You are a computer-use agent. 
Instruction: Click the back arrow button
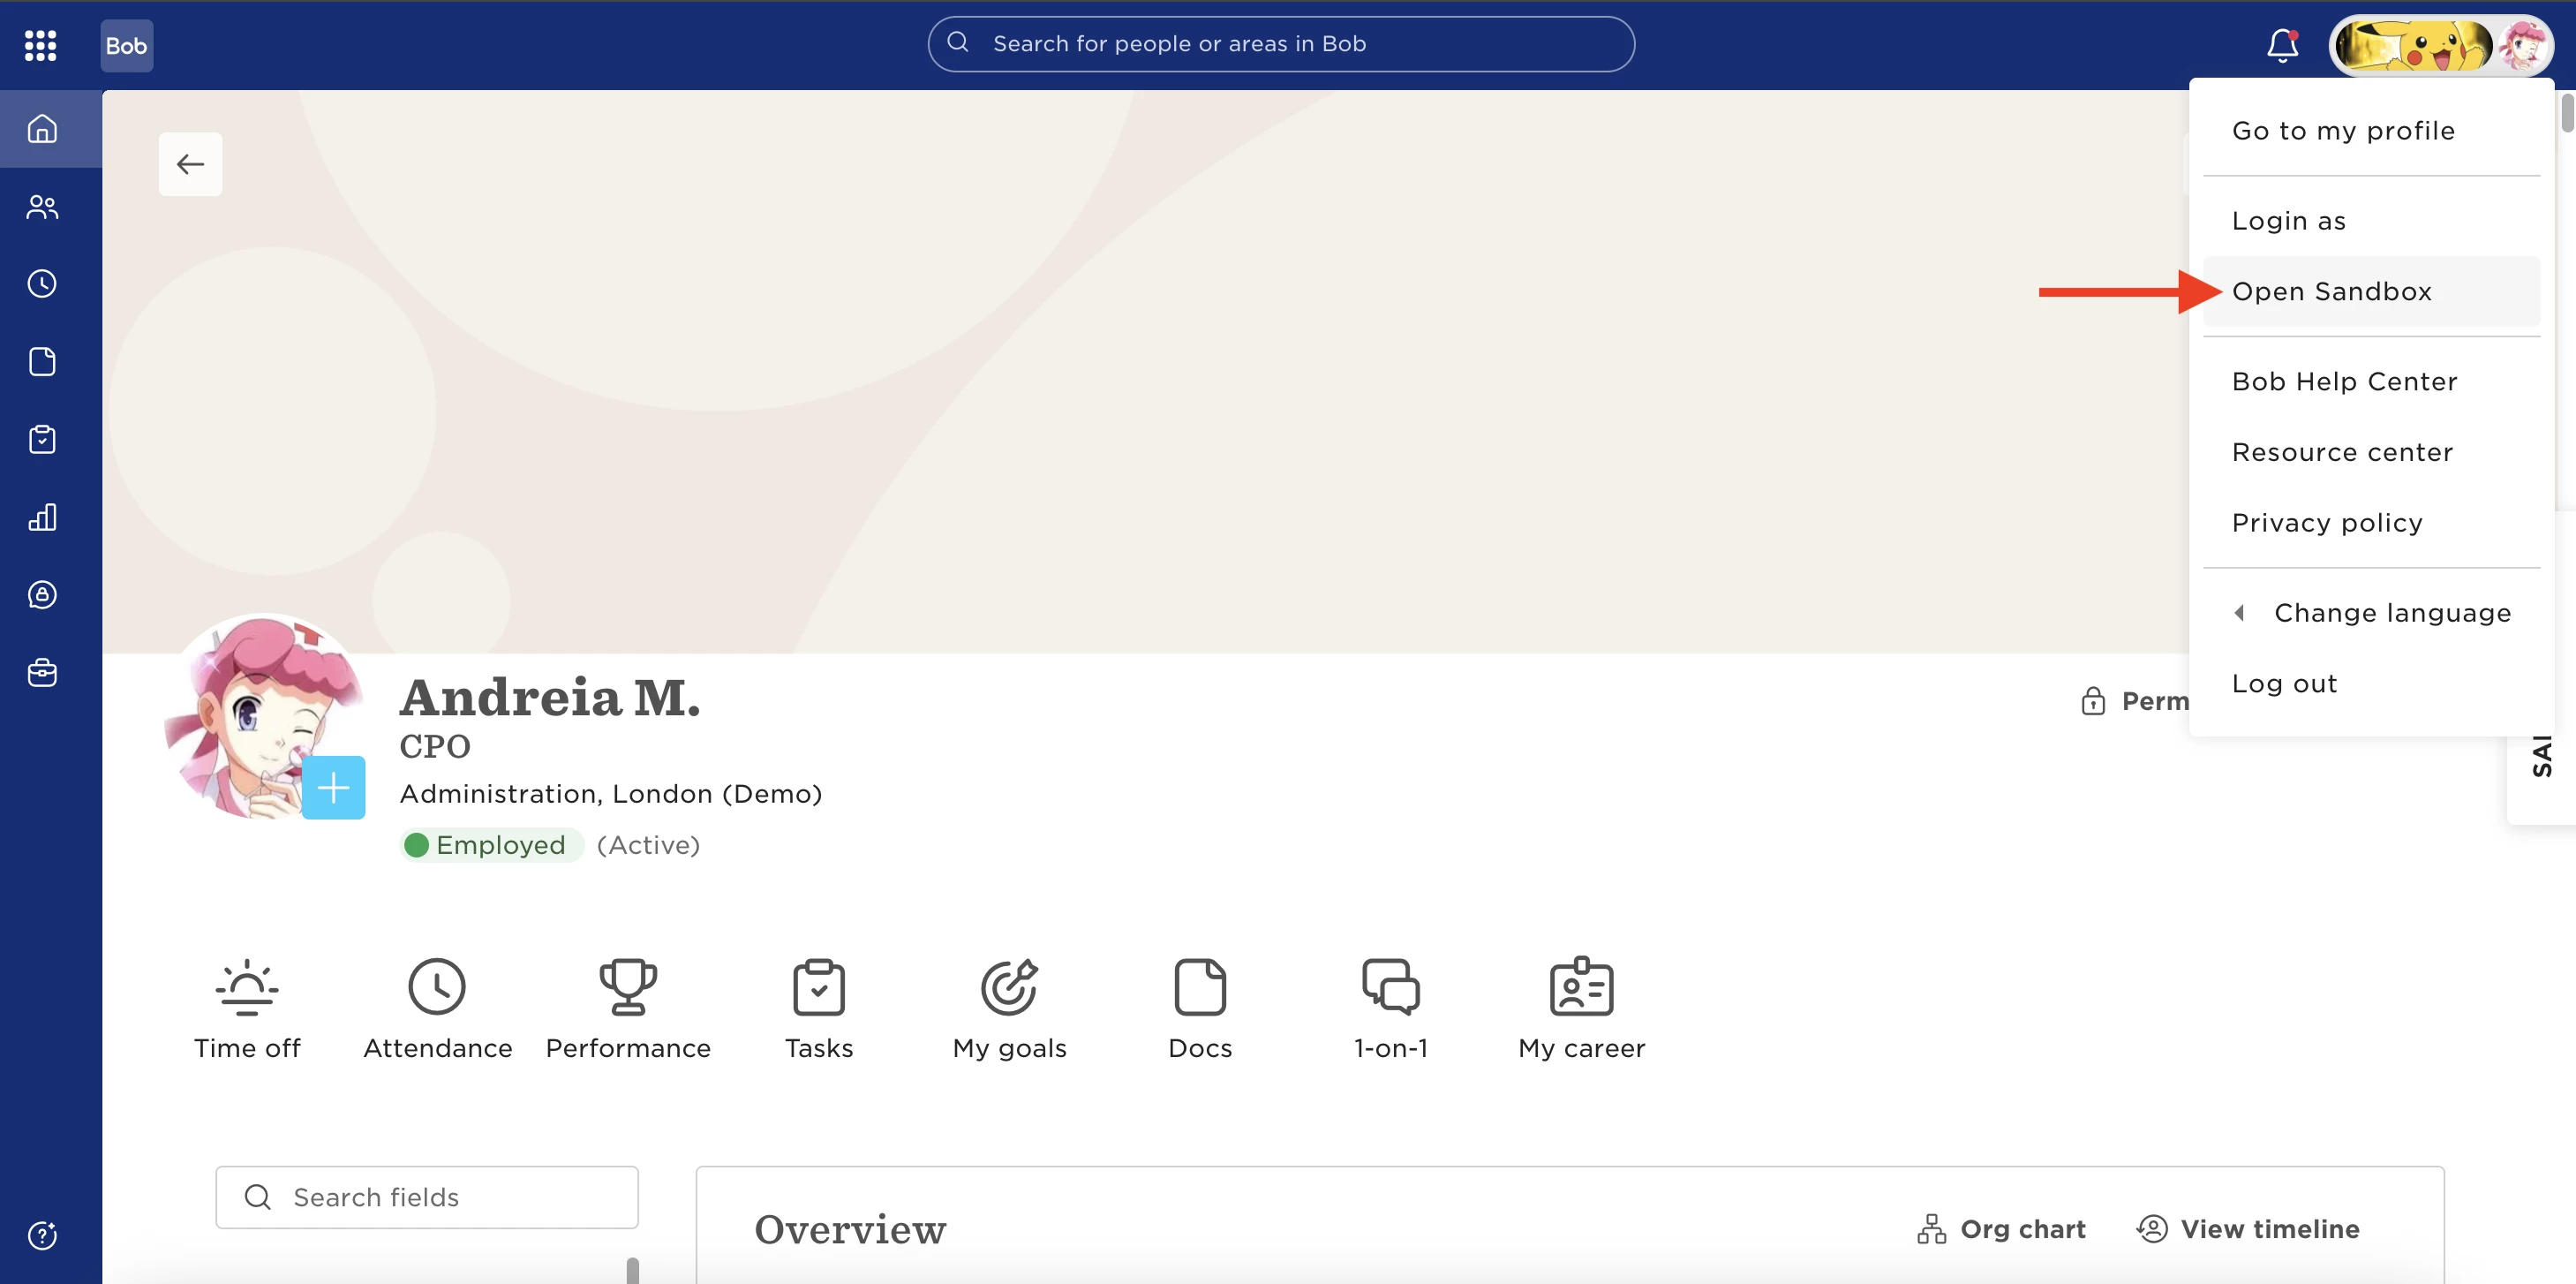click(190, 164)
